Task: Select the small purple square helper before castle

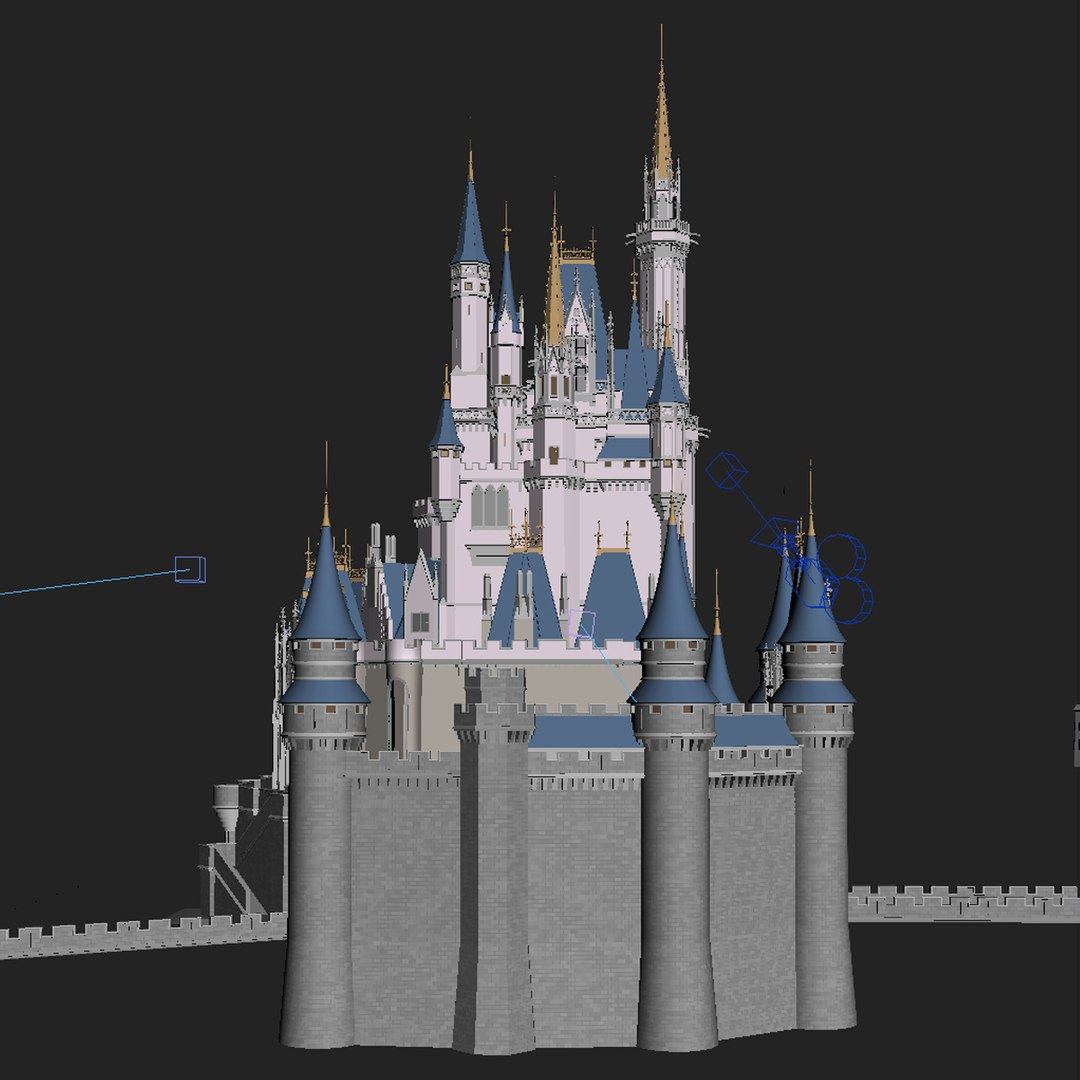Action: pos(582,623)
